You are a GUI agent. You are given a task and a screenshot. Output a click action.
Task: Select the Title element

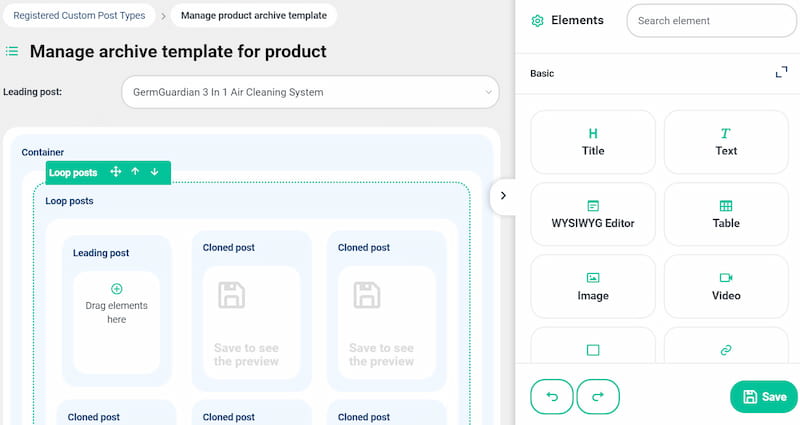click(x=593, y=142)
